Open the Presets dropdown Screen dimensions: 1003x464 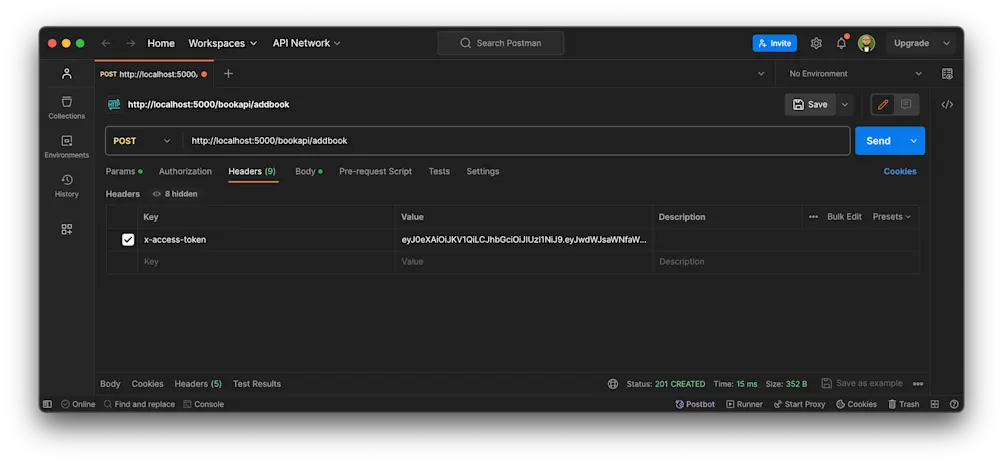click(x=892, y=217)
